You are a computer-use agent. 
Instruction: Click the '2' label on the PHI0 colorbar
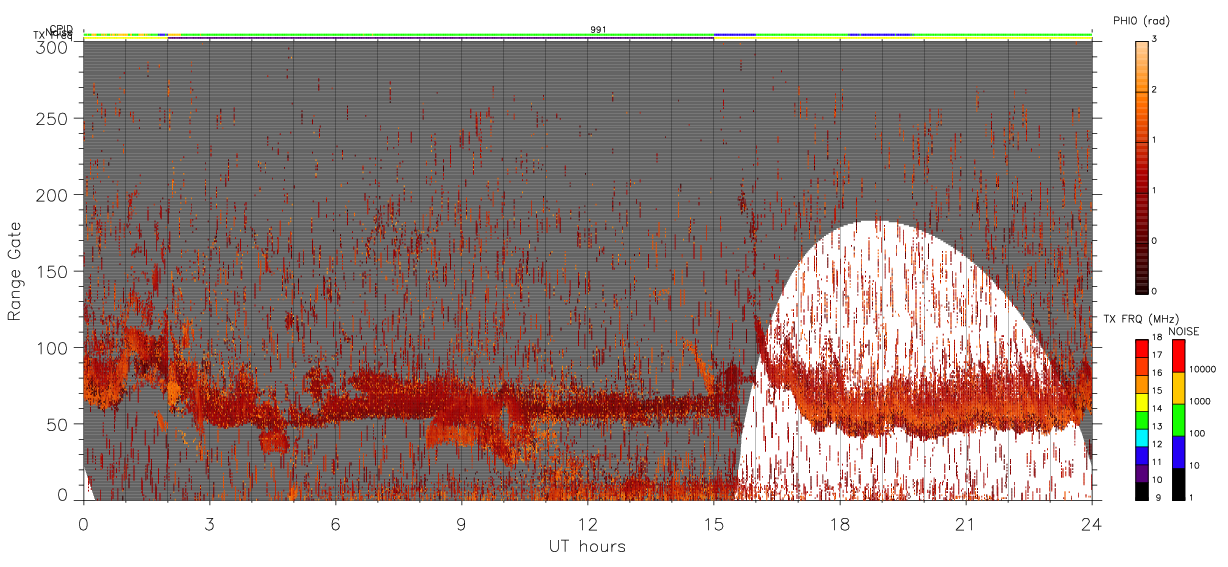[x=1154, y=91]
